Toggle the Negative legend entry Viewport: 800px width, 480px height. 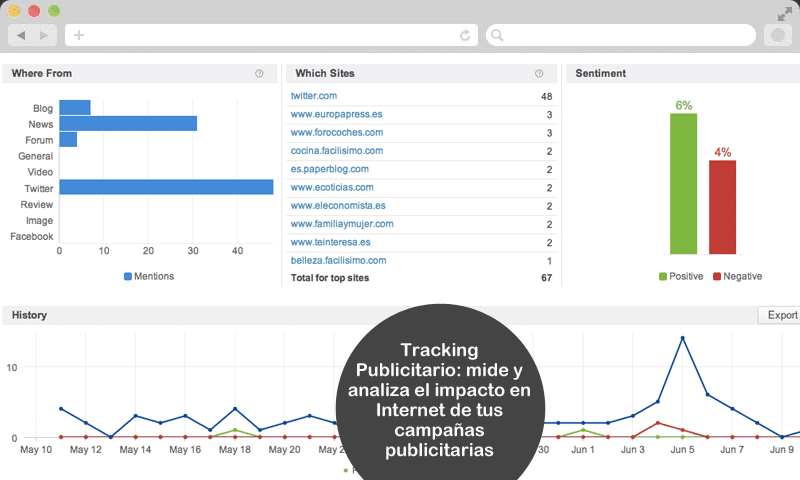(x=737, y=276)
